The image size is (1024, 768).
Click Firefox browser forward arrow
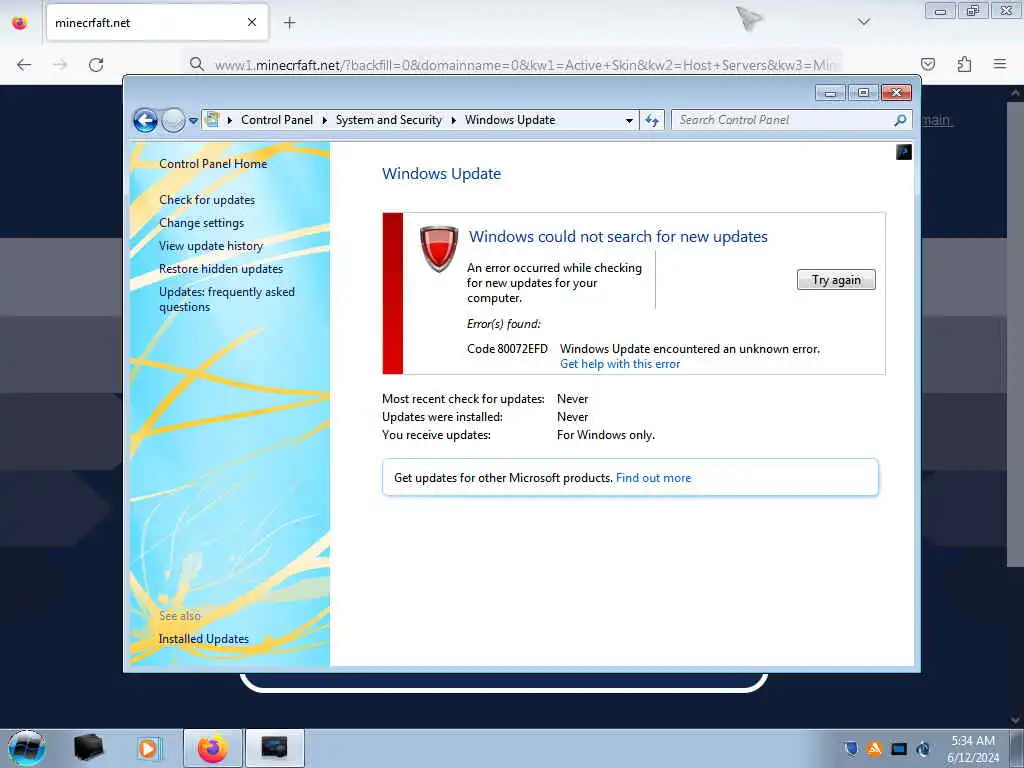click(x=60, y=65)
